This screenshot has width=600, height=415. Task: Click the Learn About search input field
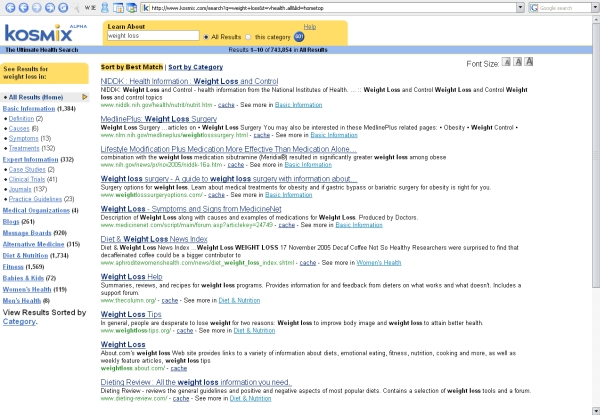(150, 36)
